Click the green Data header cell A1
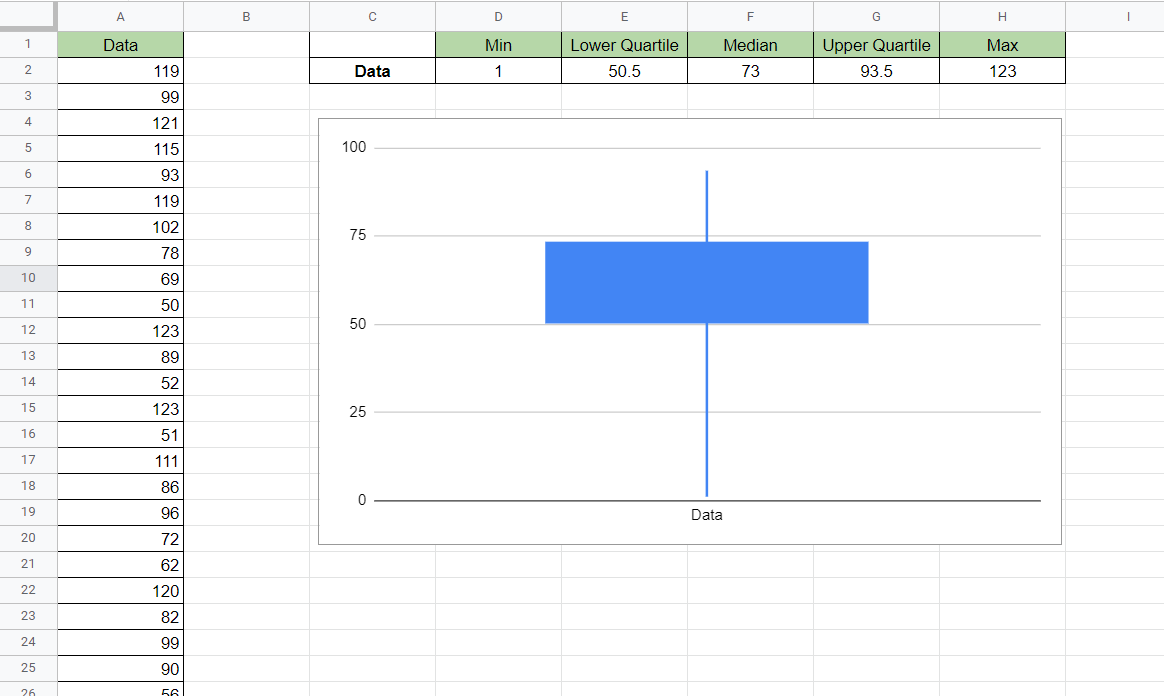1164x696 pixels. click(x=120, y=45)
